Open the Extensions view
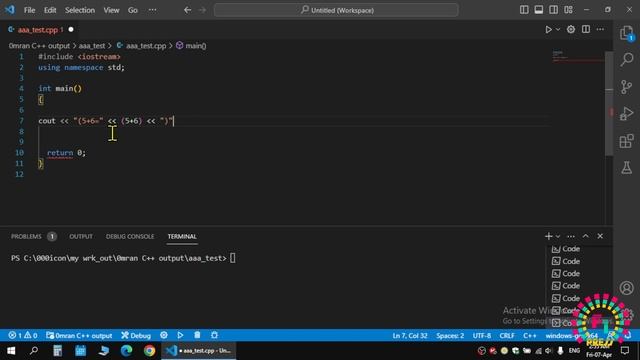This screenshot has width=640, height=360. point(627,141)
